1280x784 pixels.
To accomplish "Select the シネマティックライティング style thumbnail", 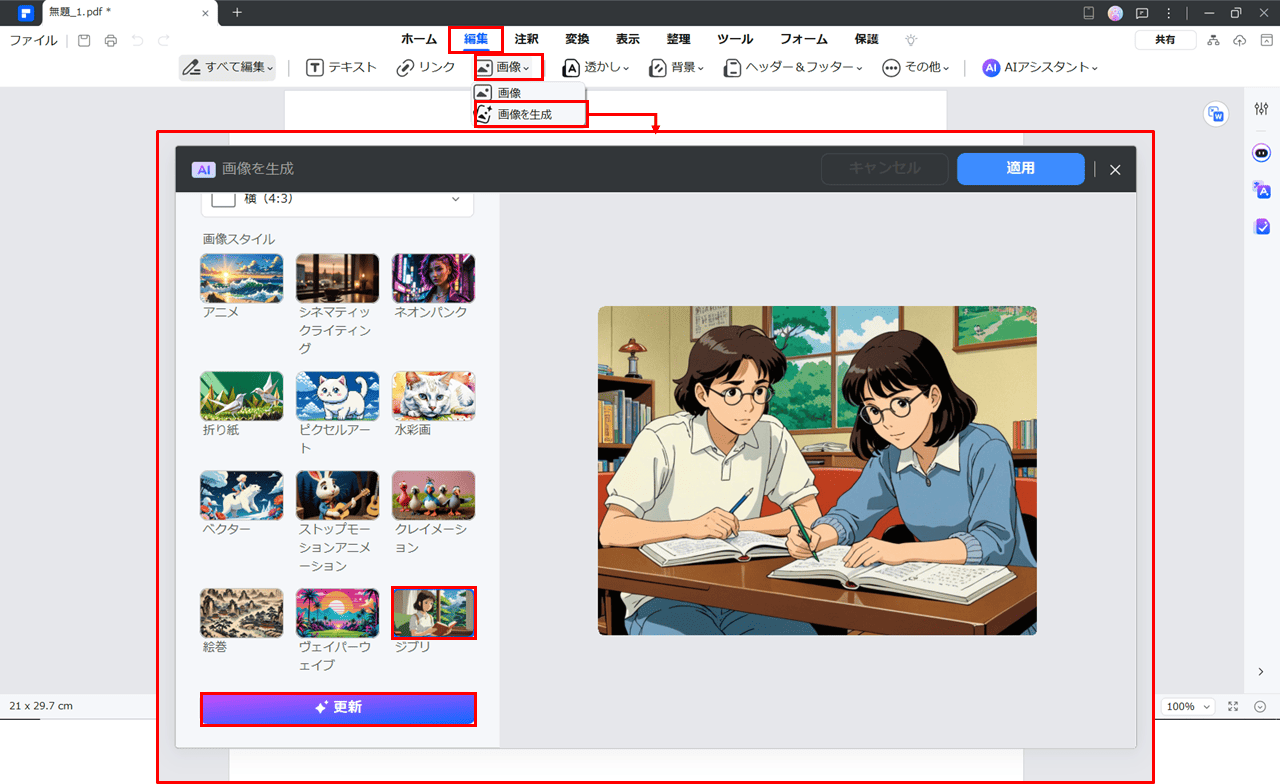I will [337, 278].
